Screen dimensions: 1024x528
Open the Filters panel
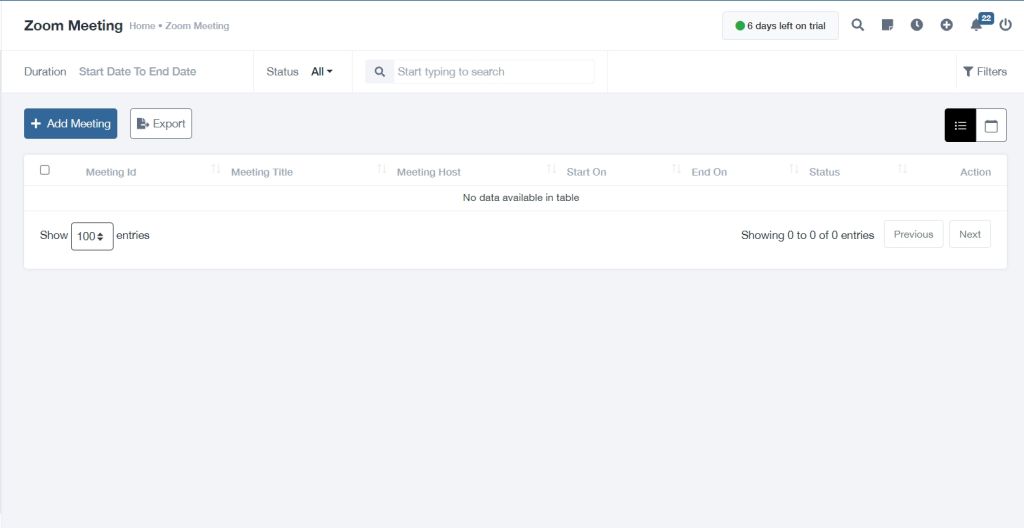(985, 72)
